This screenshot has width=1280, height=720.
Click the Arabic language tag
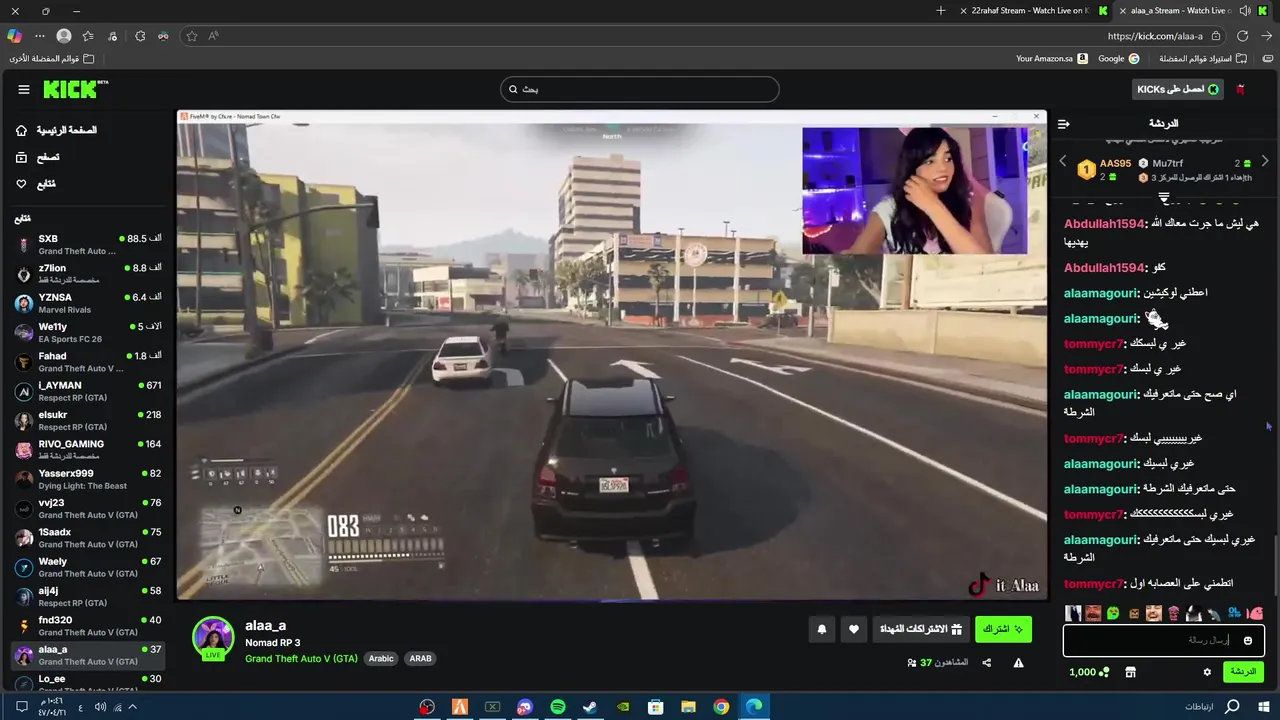tap(381, 658)
